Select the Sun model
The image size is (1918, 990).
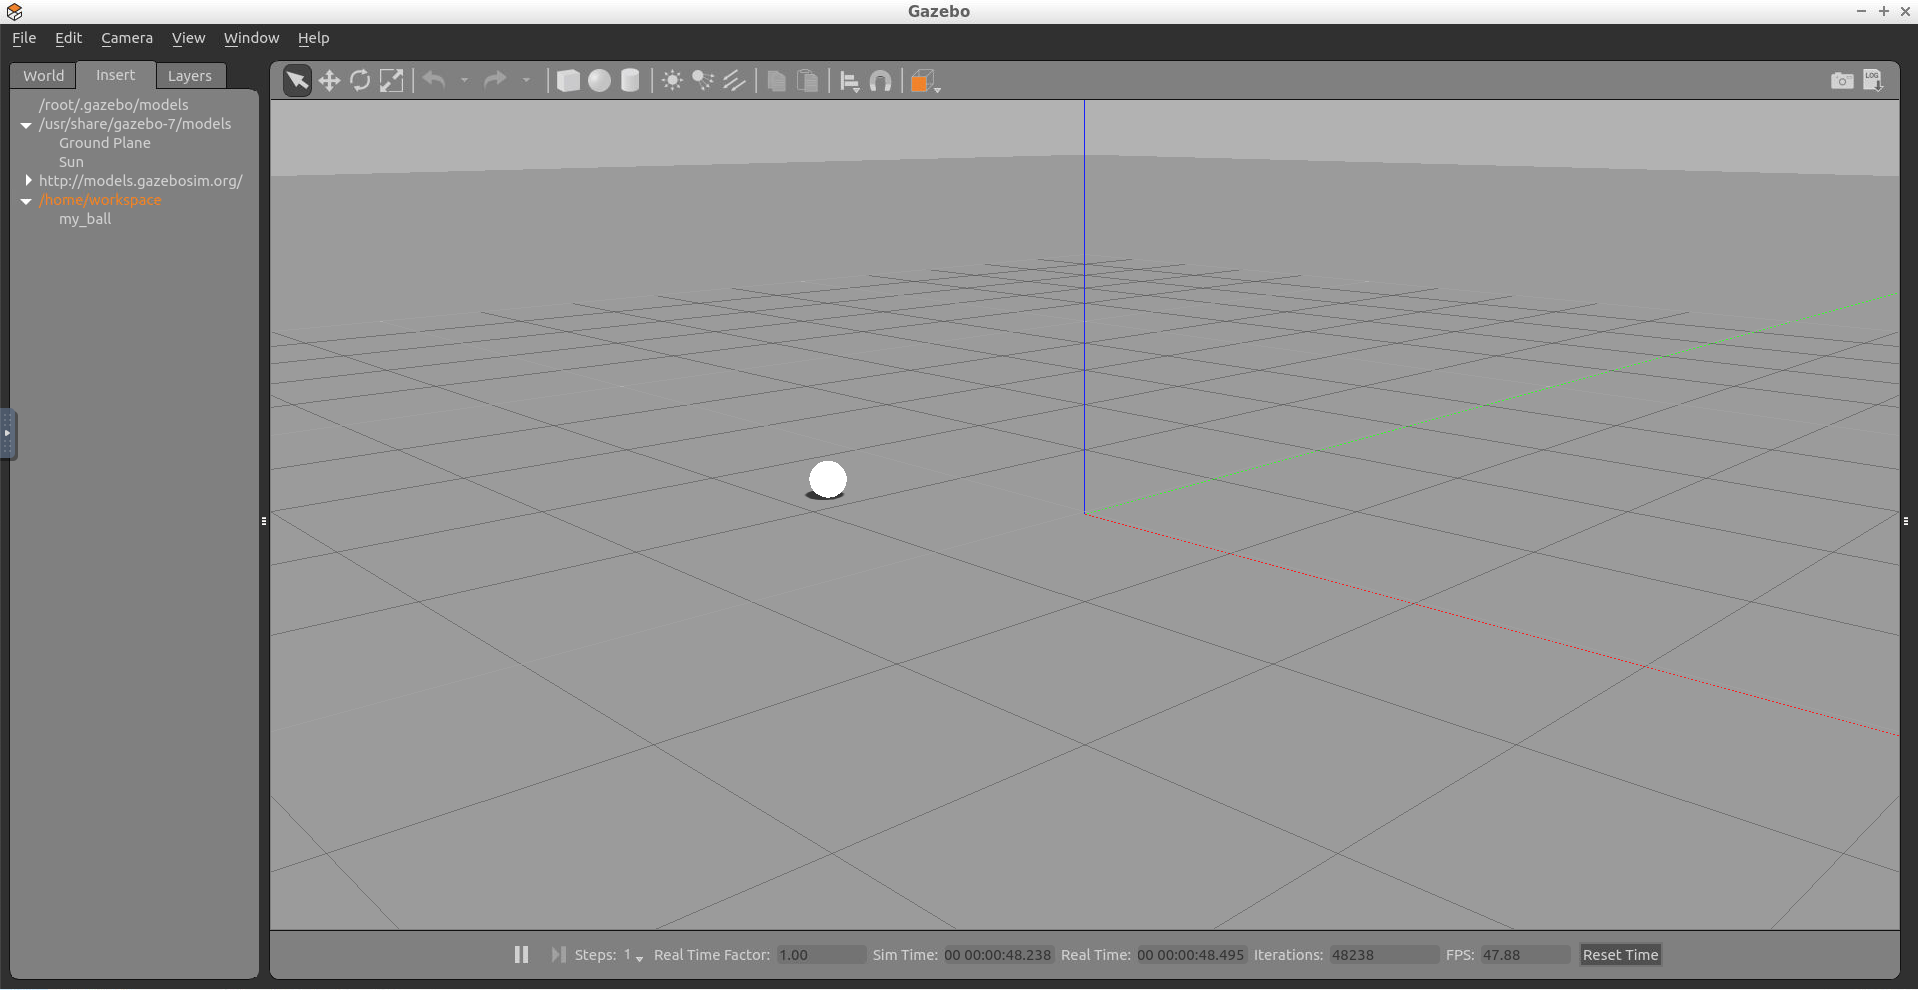pyautogui.click(x=71, y=162)
